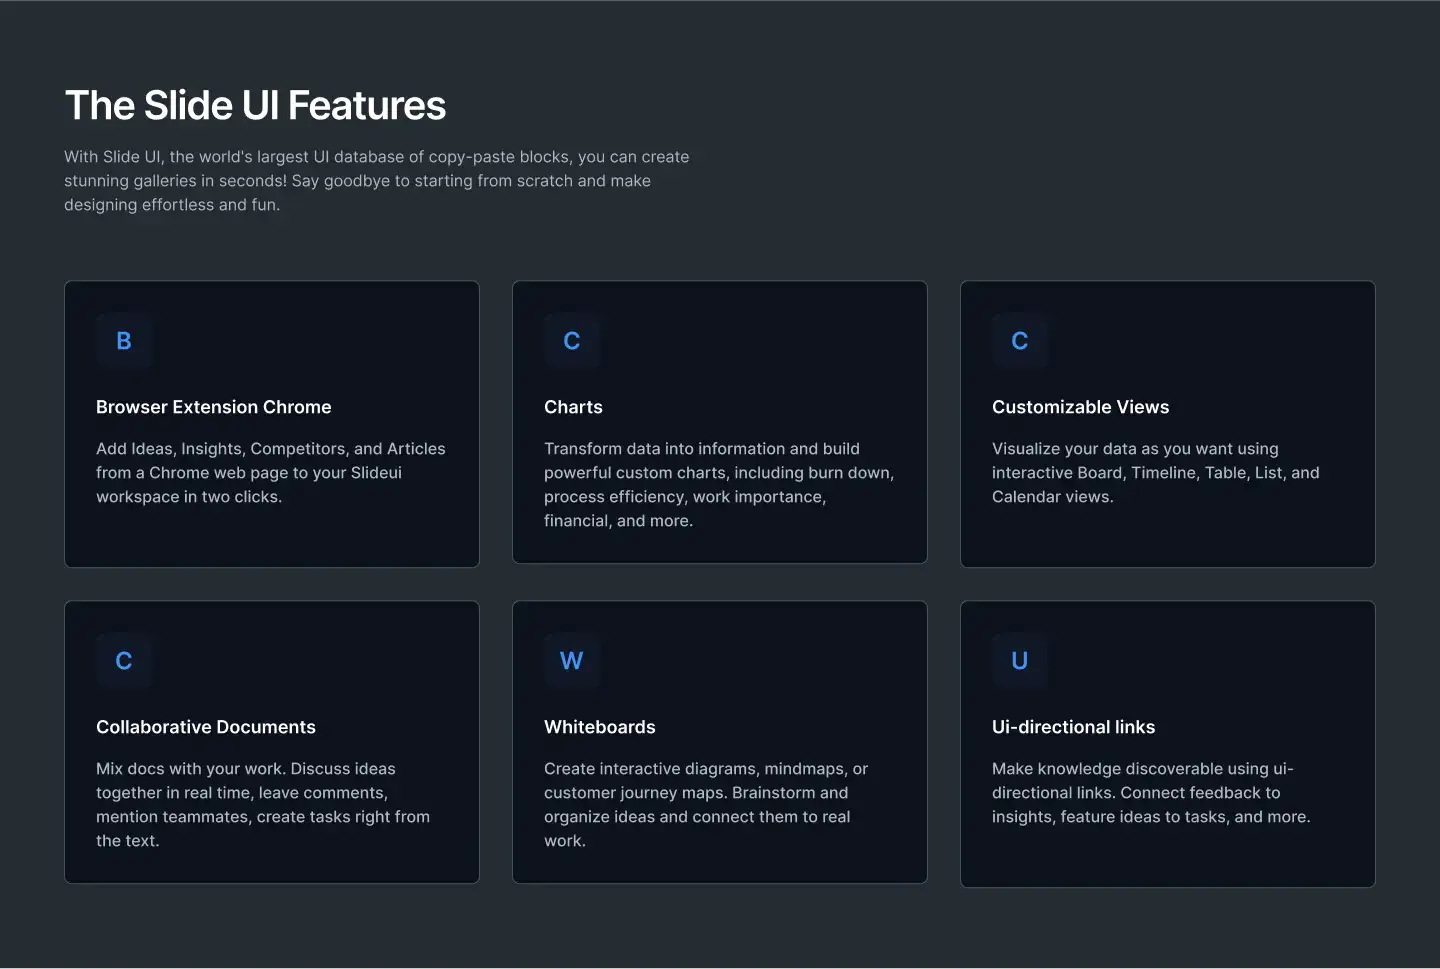1440x969 pixels.
Task: Click the C icon on Collaborative Documents card
Action: (x=124, y=661)
